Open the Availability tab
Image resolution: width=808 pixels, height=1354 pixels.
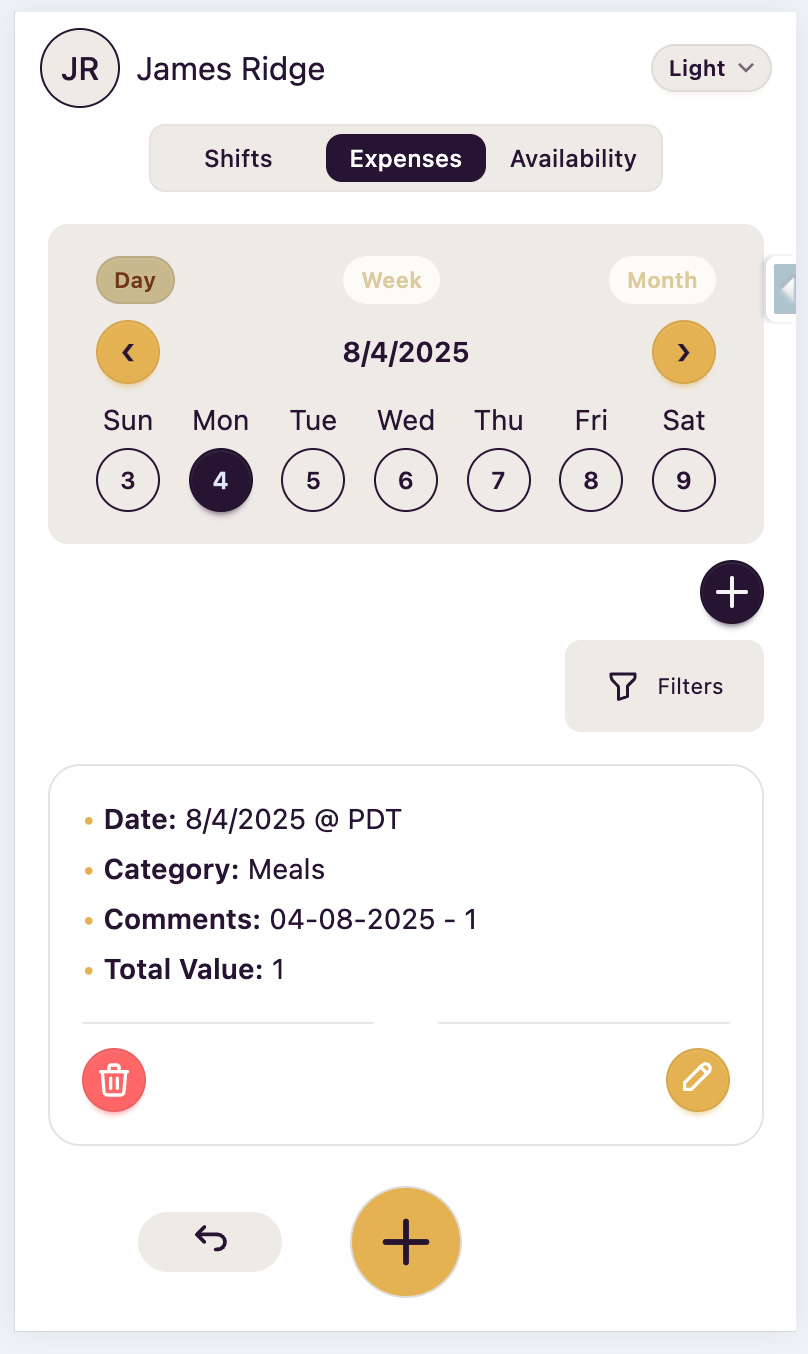point(573,158)
